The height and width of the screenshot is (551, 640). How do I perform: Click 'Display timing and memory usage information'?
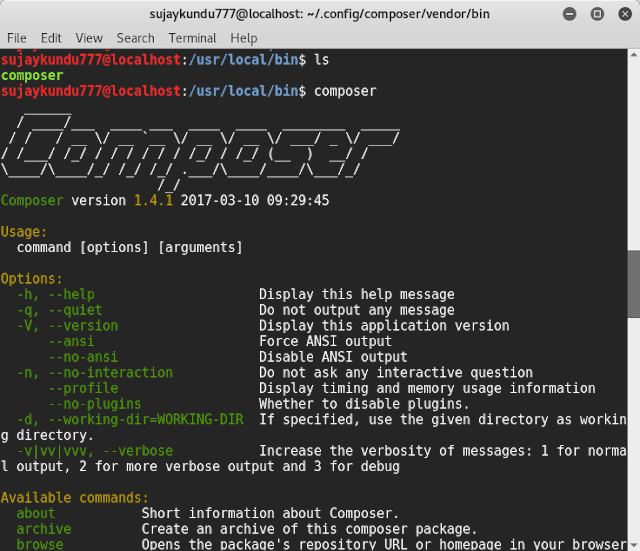[427, 388]
